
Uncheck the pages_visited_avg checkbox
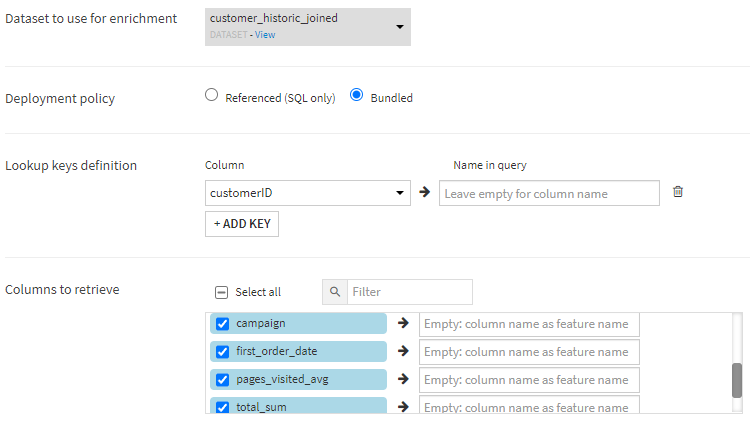tap(223, 379)
